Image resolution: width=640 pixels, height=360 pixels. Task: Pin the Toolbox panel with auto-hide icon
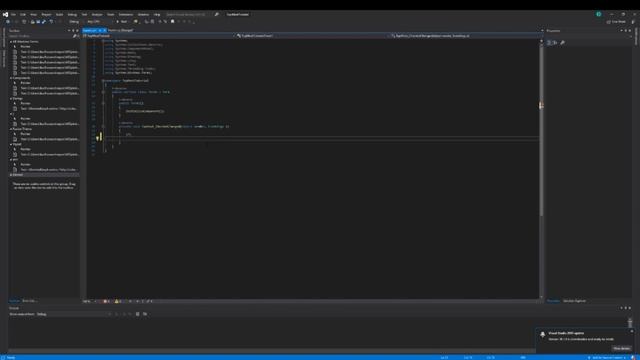(x=73, y=31)
